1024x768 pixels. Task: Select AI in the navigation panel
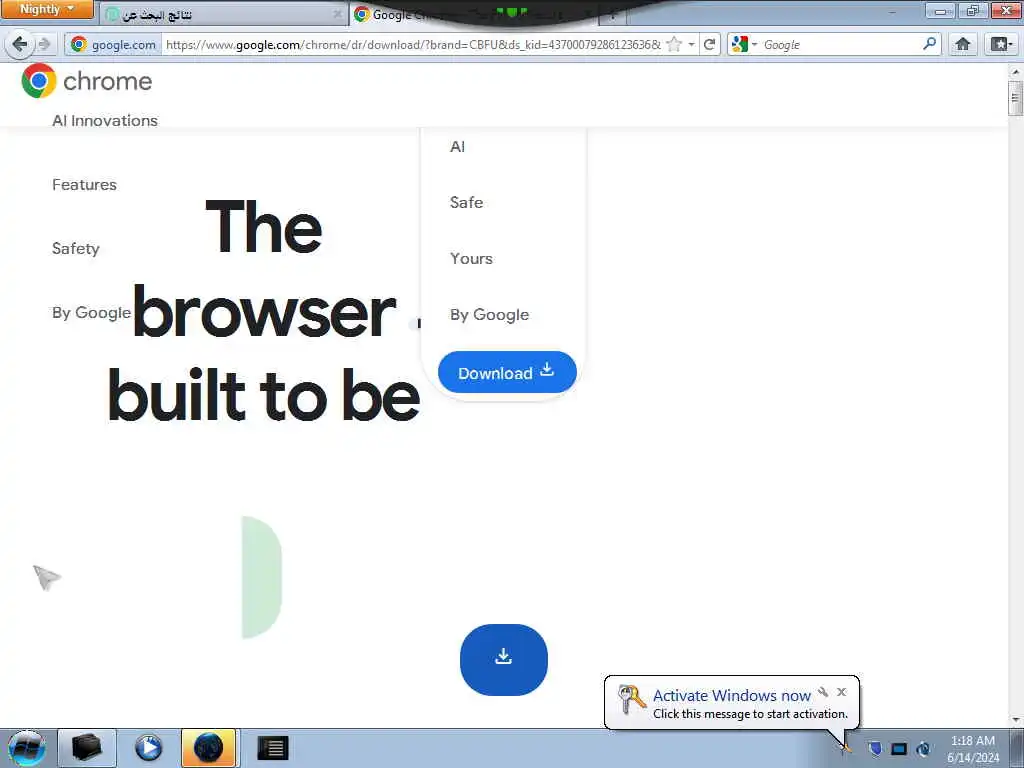coord(457,147)
